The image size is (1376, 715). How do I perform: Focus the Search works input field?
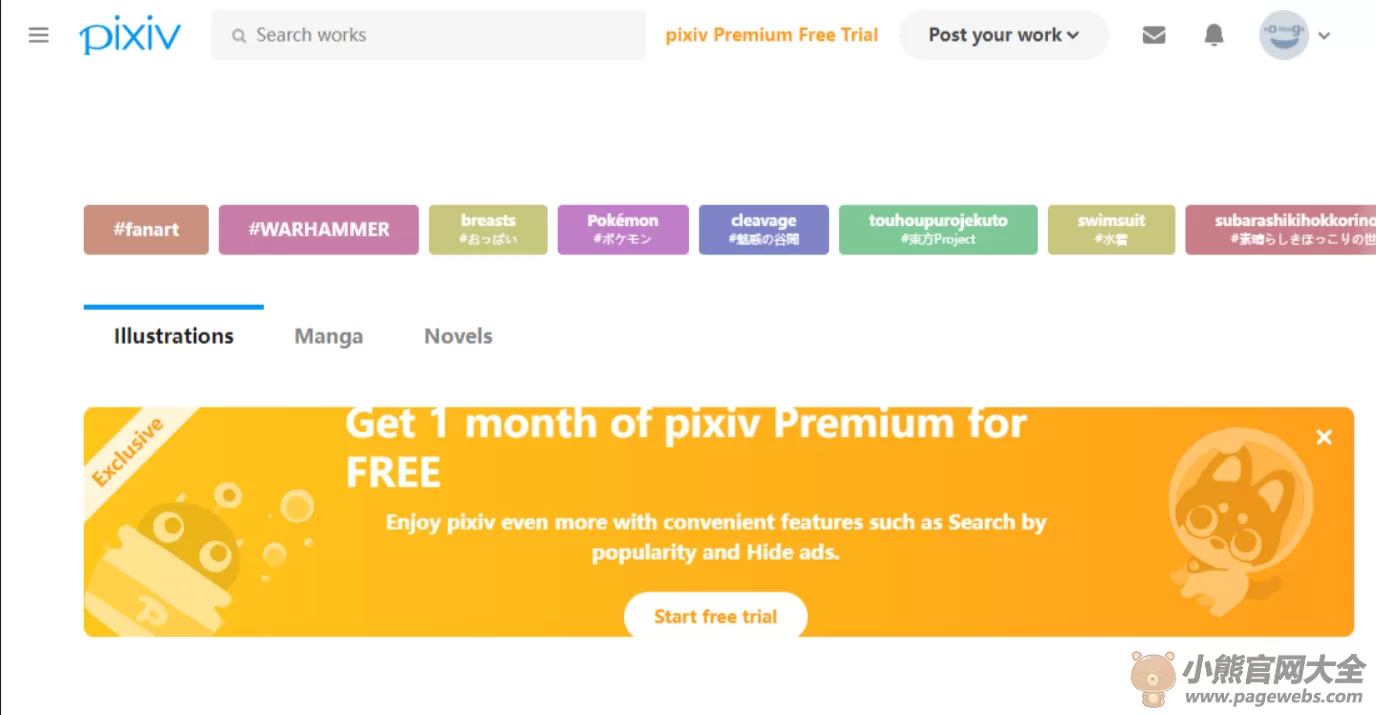tap(428, 35)
